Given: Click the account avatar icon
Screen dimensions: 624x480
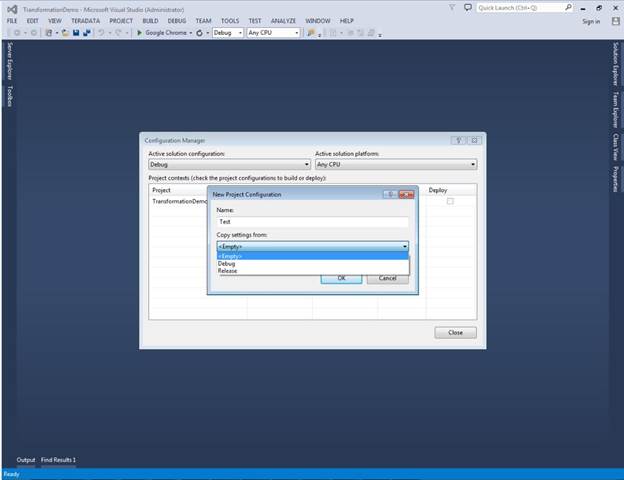Looking at the screenshot, I should [x=616, y=21].
